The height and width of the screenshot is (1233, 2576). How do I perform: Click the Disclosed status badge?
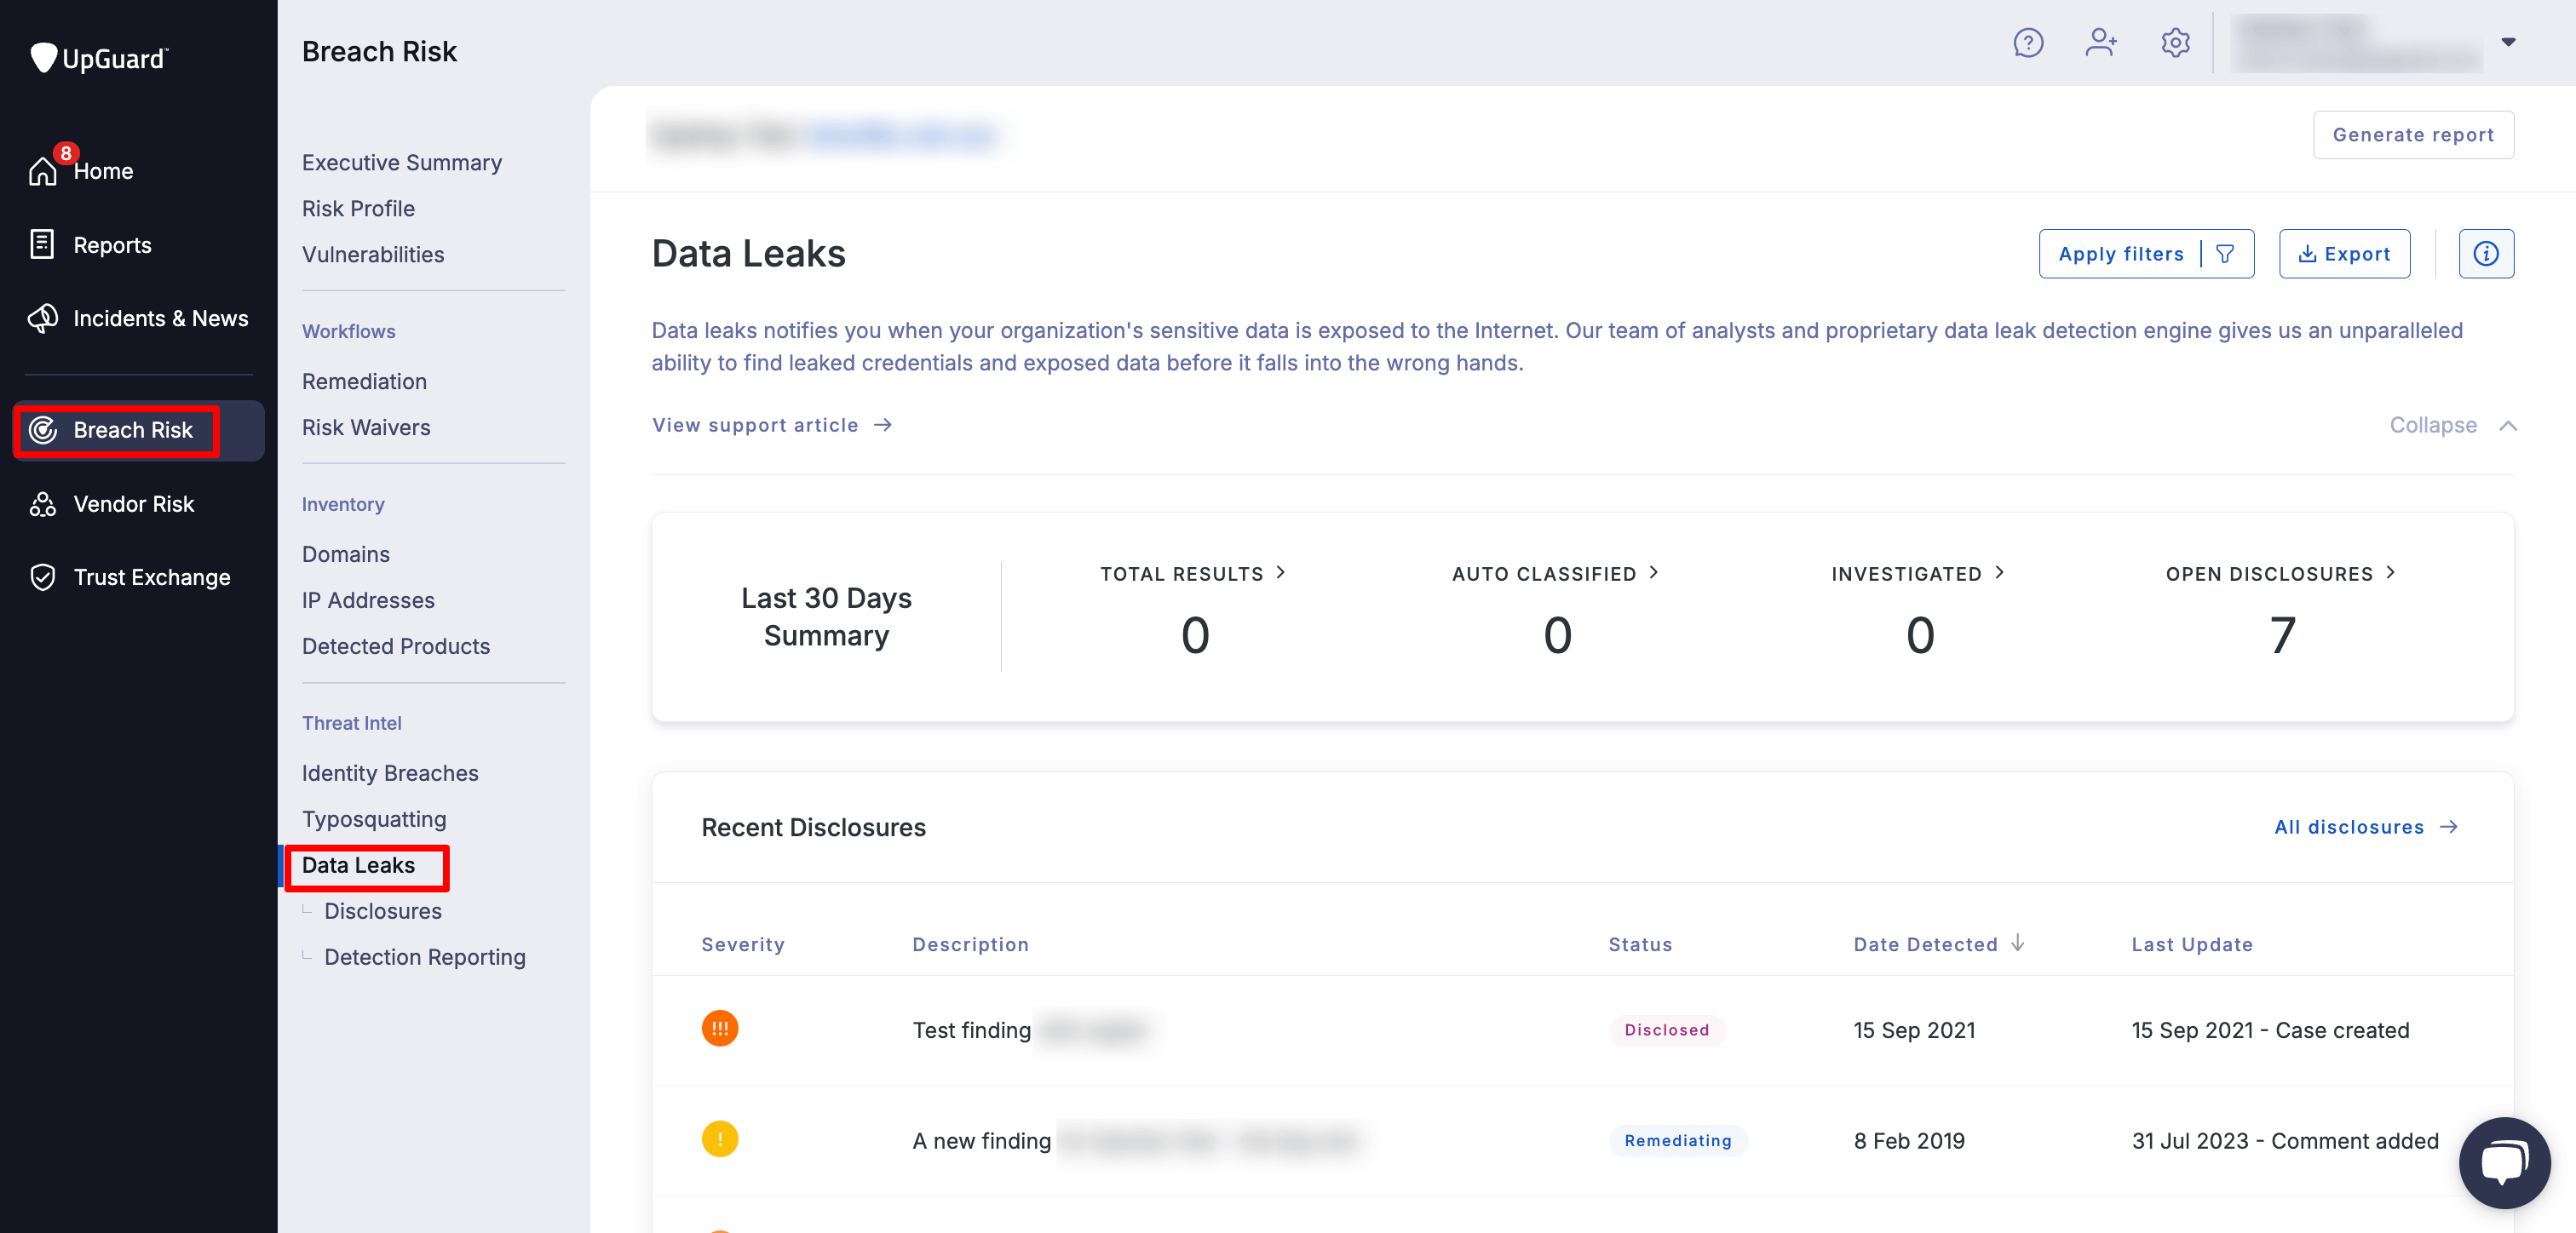[x=1666, y=1030]
